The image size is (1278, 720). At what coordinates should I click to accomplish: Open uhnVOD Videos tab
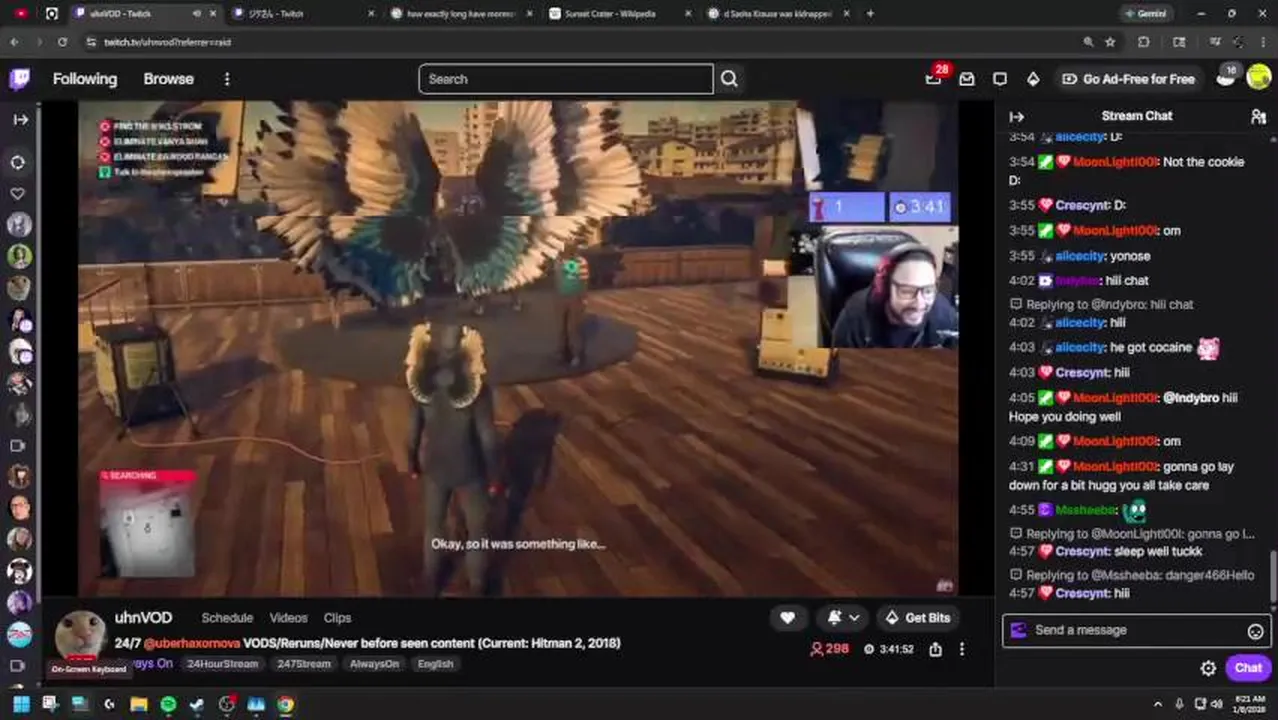[288, 618]
